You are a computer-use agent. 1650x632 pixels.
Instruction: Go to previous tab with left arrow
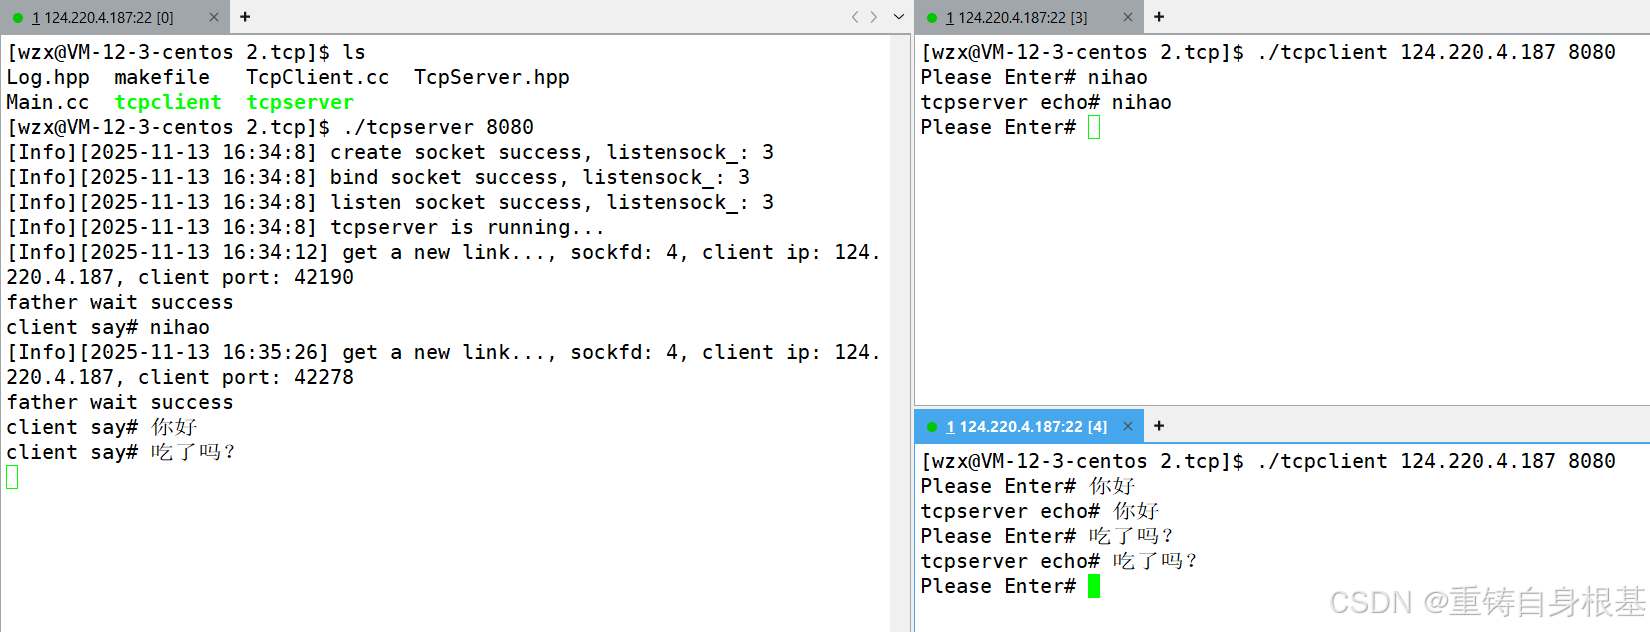(x=855, y=17)
